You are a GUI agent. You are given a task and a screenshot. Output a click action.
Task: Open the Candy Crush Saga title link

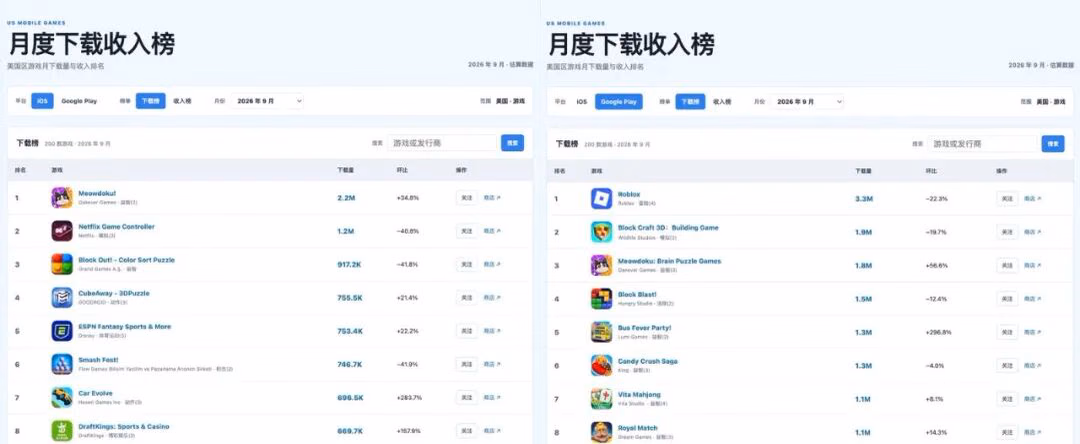[x=647, y=361]
